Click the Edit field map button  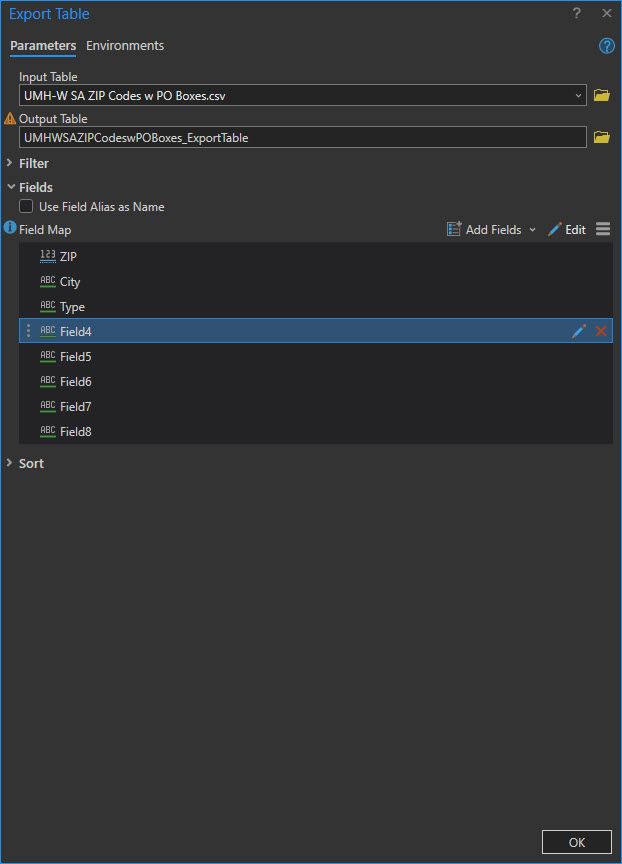click(566, 230)
